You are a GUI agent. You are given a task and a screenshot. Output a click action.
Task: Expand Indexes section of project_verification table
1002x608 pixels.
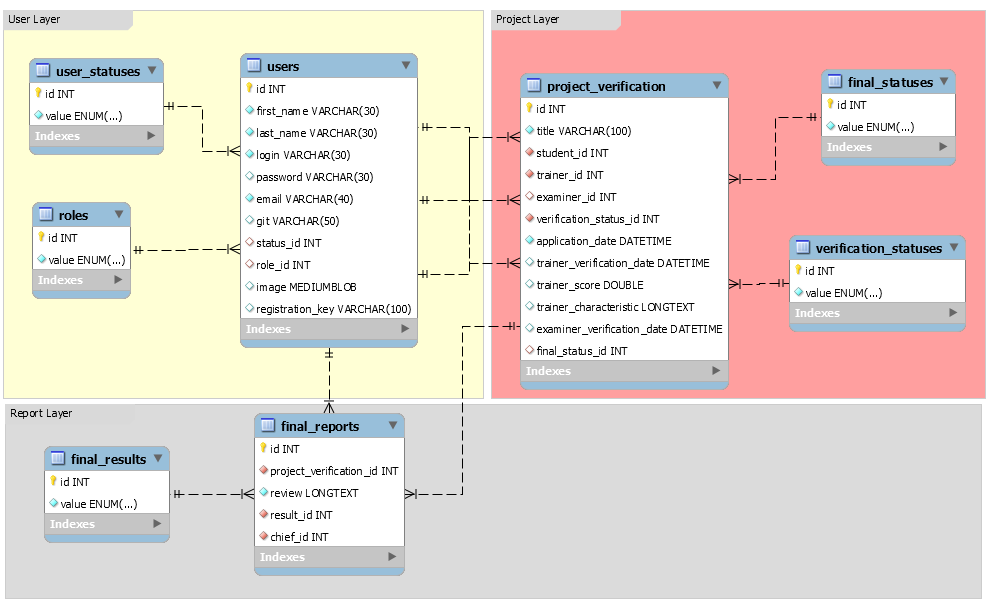tap(716, 370)
